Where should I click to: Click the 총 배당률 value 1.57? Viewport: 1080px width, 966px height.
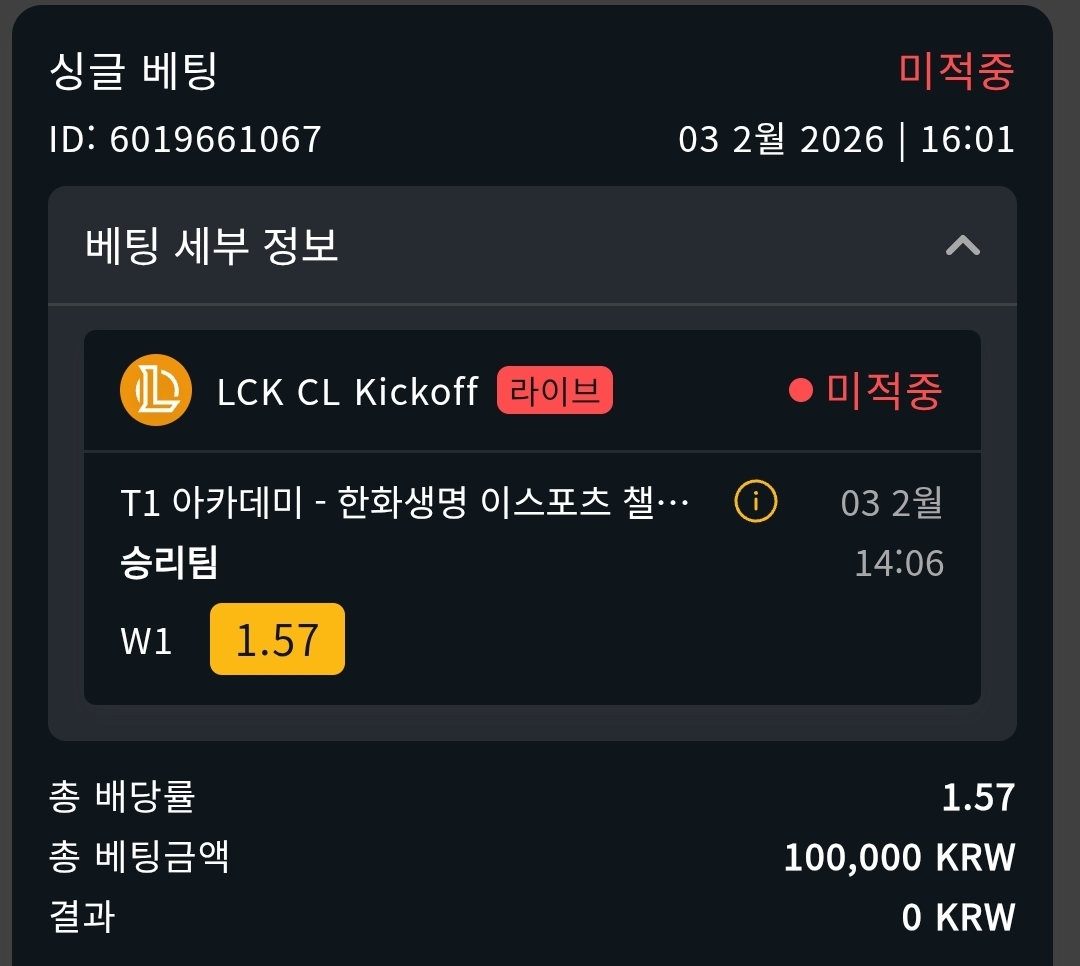pos(978,797)
